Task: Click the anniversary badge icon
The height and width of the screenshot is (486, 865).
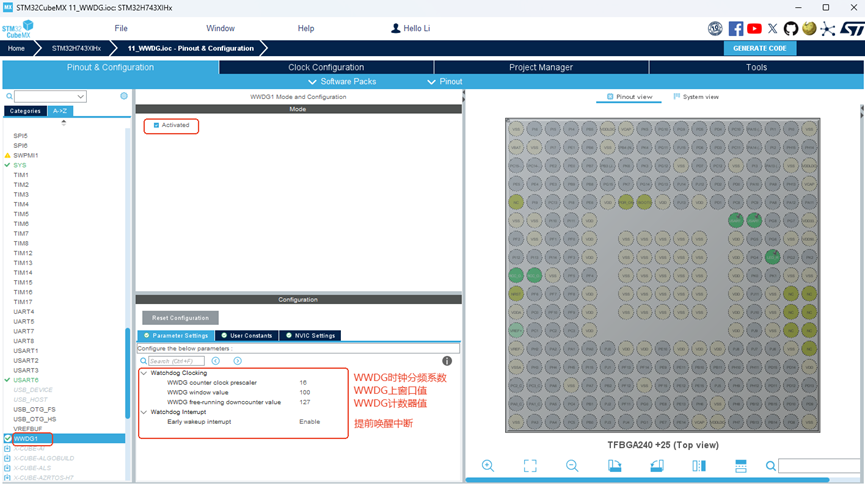Action: [x=716, y=29]
